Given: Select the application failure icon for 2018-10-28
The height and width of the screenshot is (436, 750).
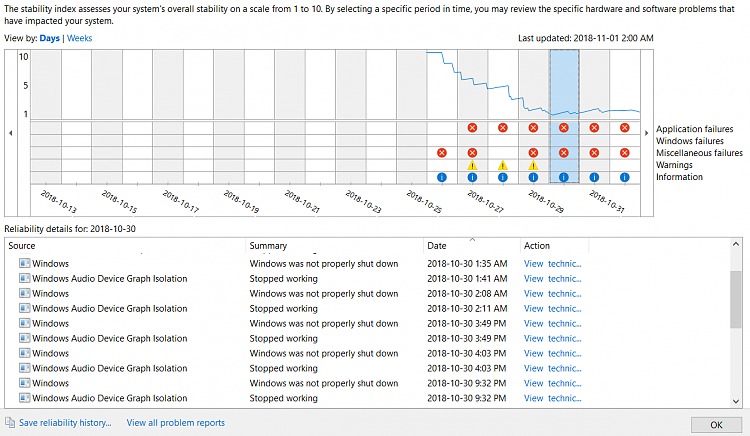Looking at the screenshot, I should (x=503, y=128).
